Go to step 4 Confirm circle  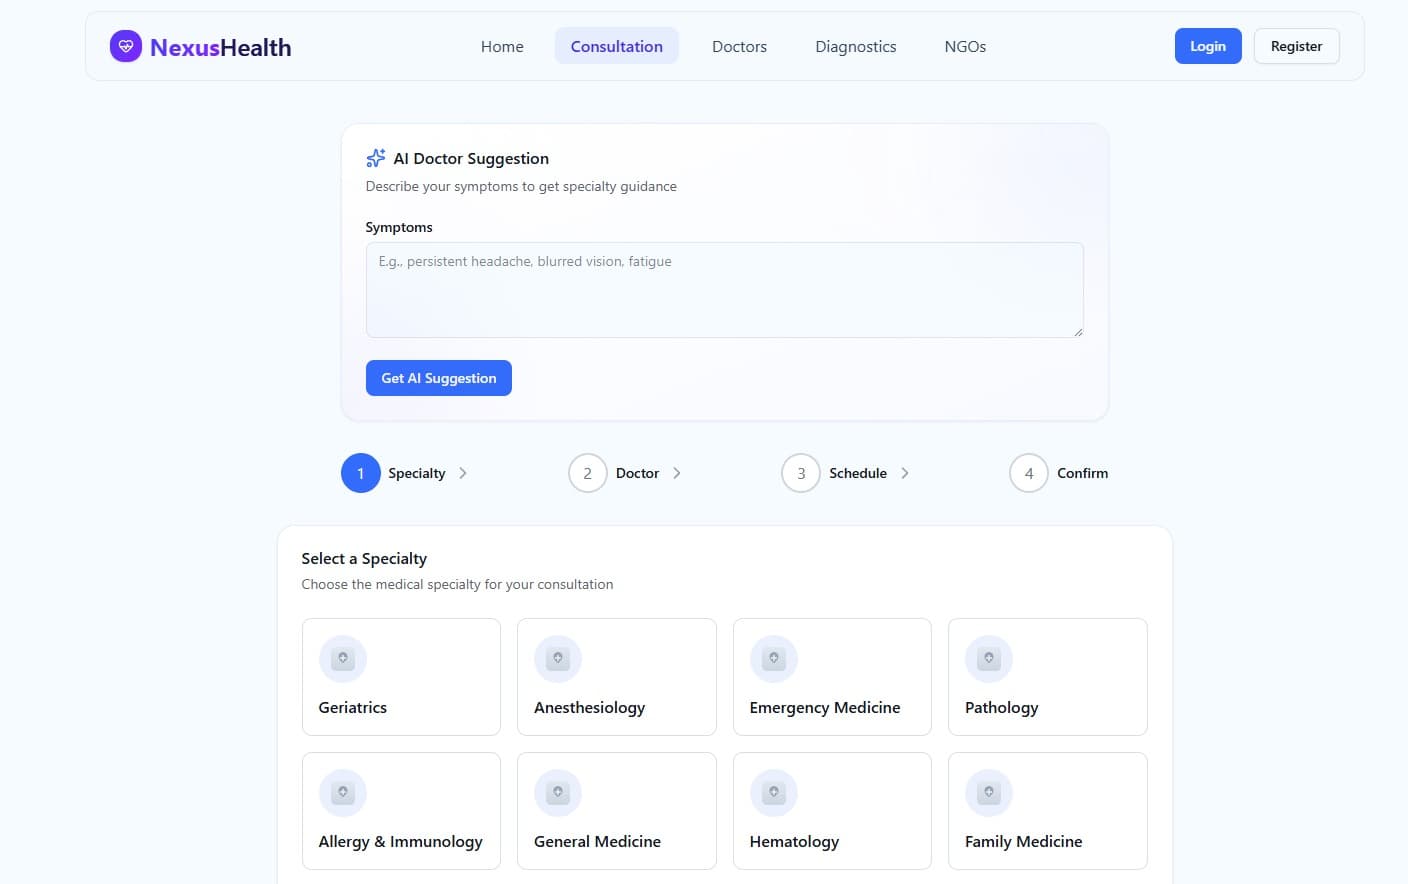click(x=1029, y=473)
